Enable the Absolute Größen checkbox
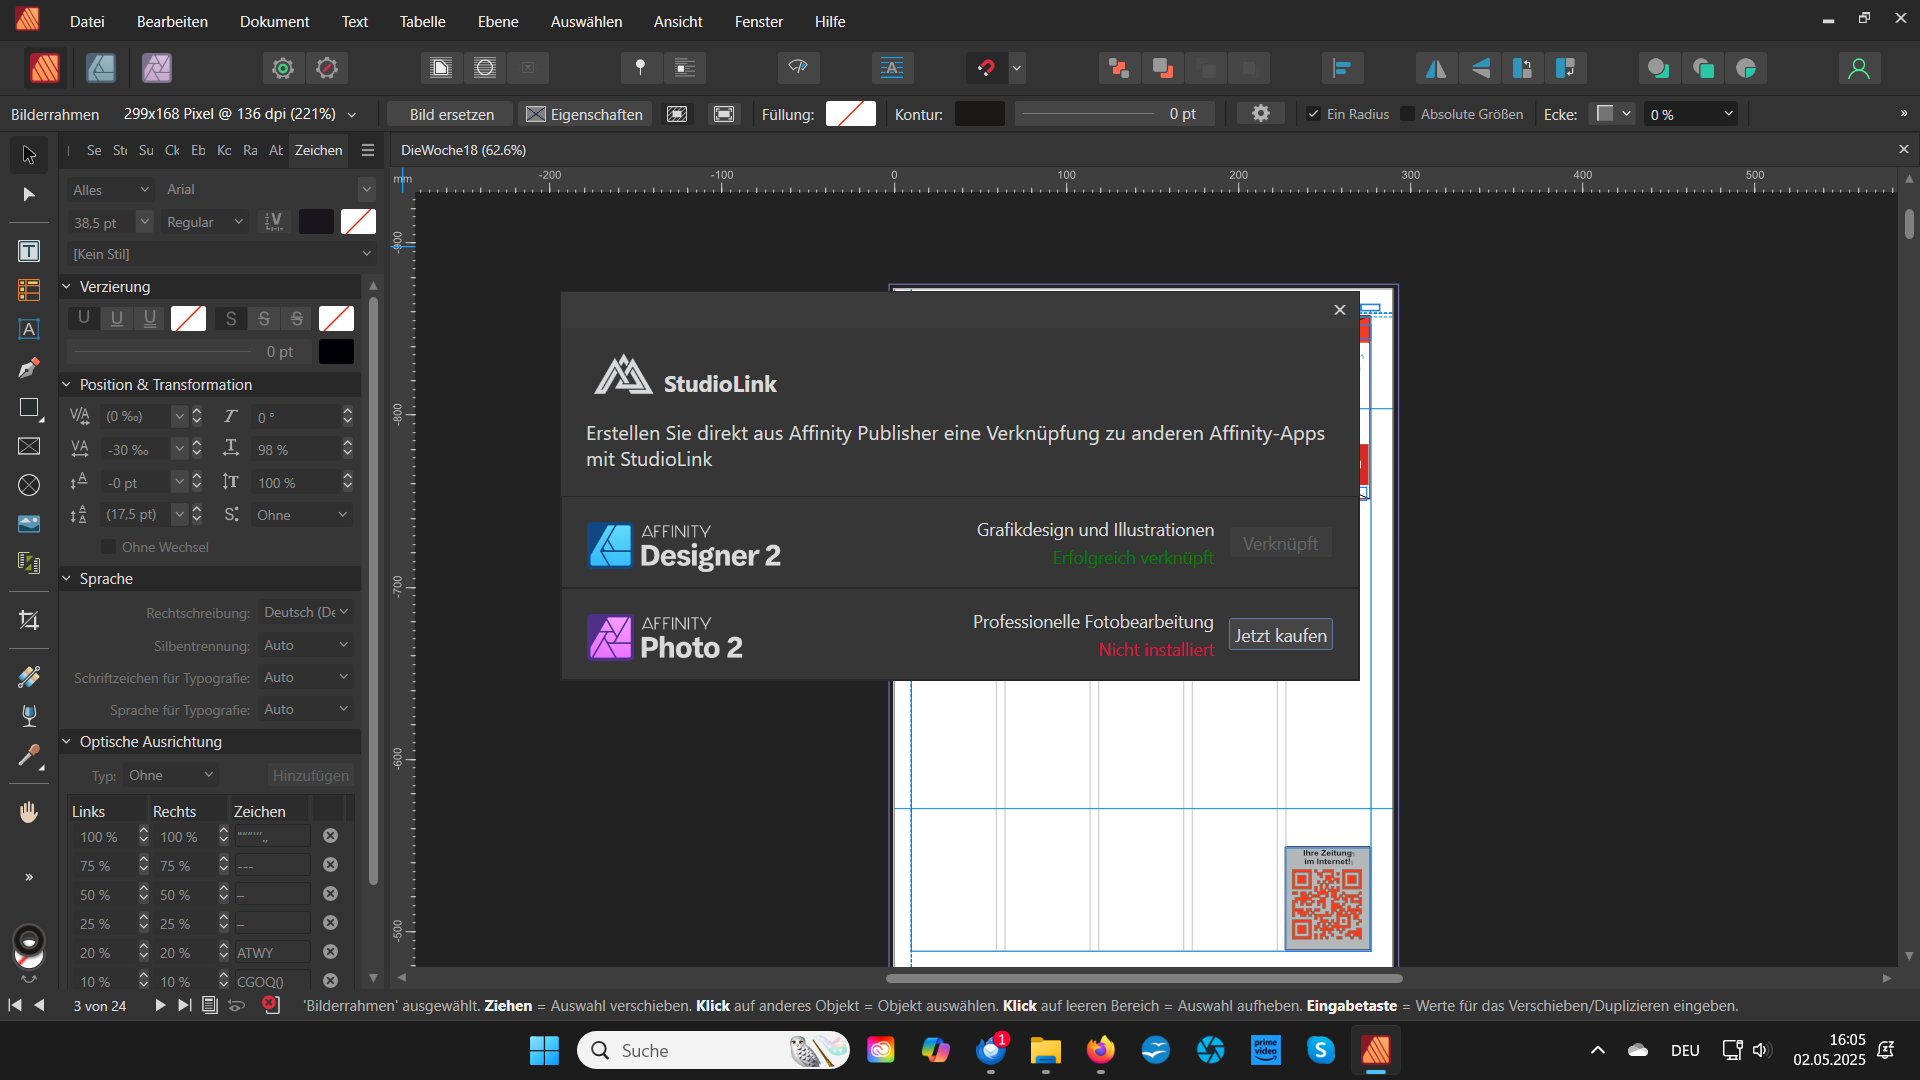This screenshot has width=1920, height=1080. pos(1408,114)
